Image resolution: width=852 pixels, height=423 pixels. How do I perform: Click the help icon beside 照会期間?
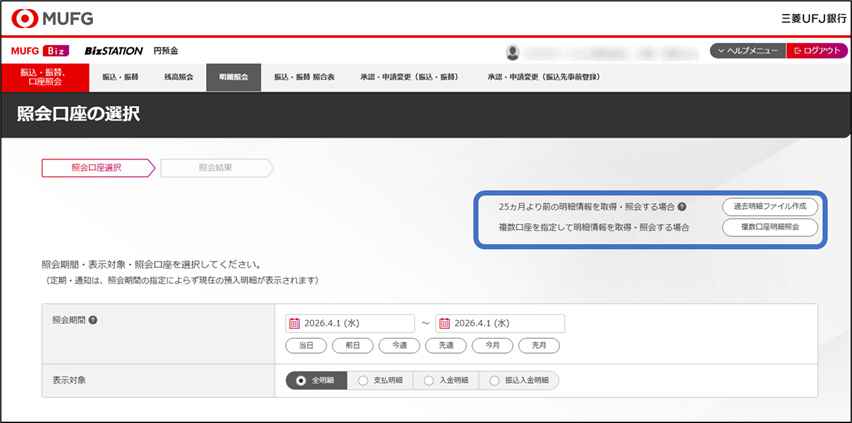point(93,321)
